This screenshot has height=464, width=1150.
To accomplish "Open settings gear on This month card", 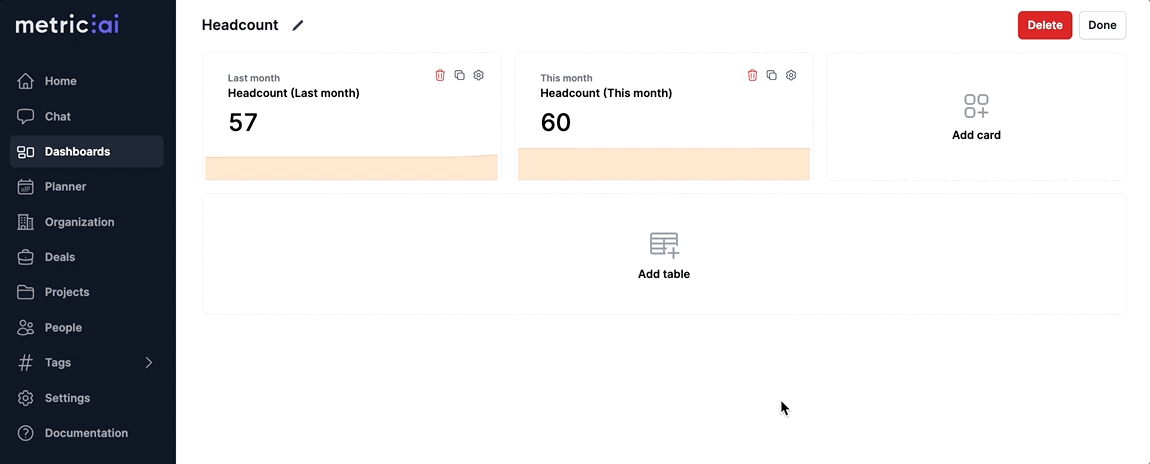I will pyautogui.click(x=791, y=75).
